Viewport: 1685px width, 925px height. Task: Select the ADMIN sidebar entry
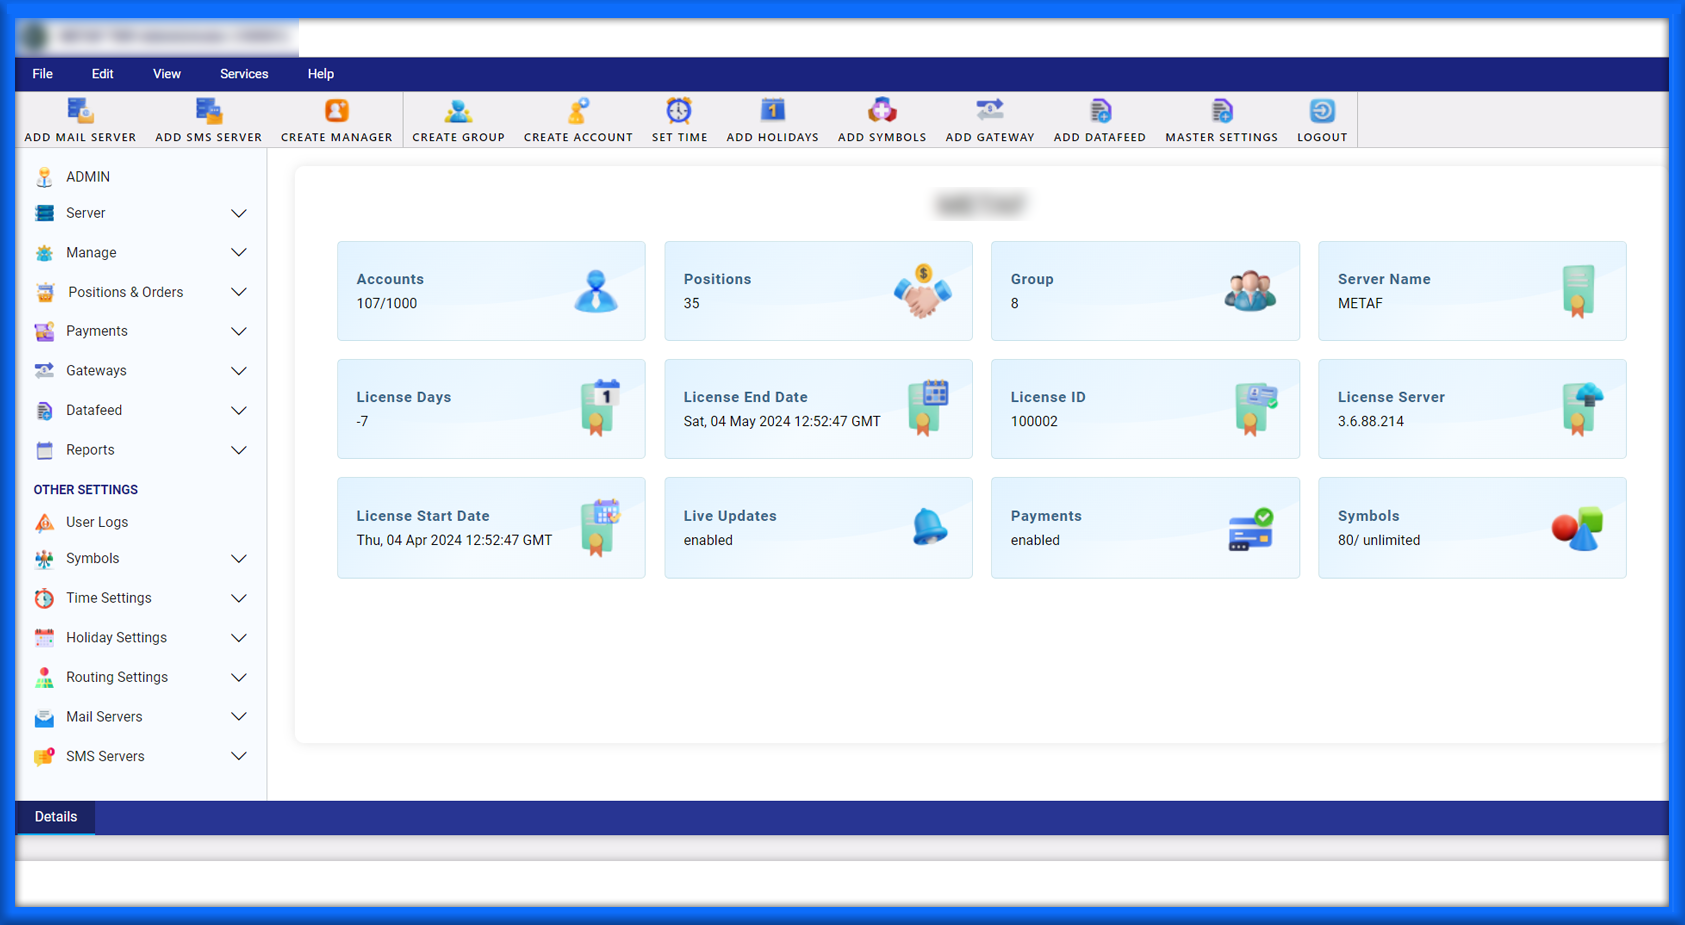[87, 177]
